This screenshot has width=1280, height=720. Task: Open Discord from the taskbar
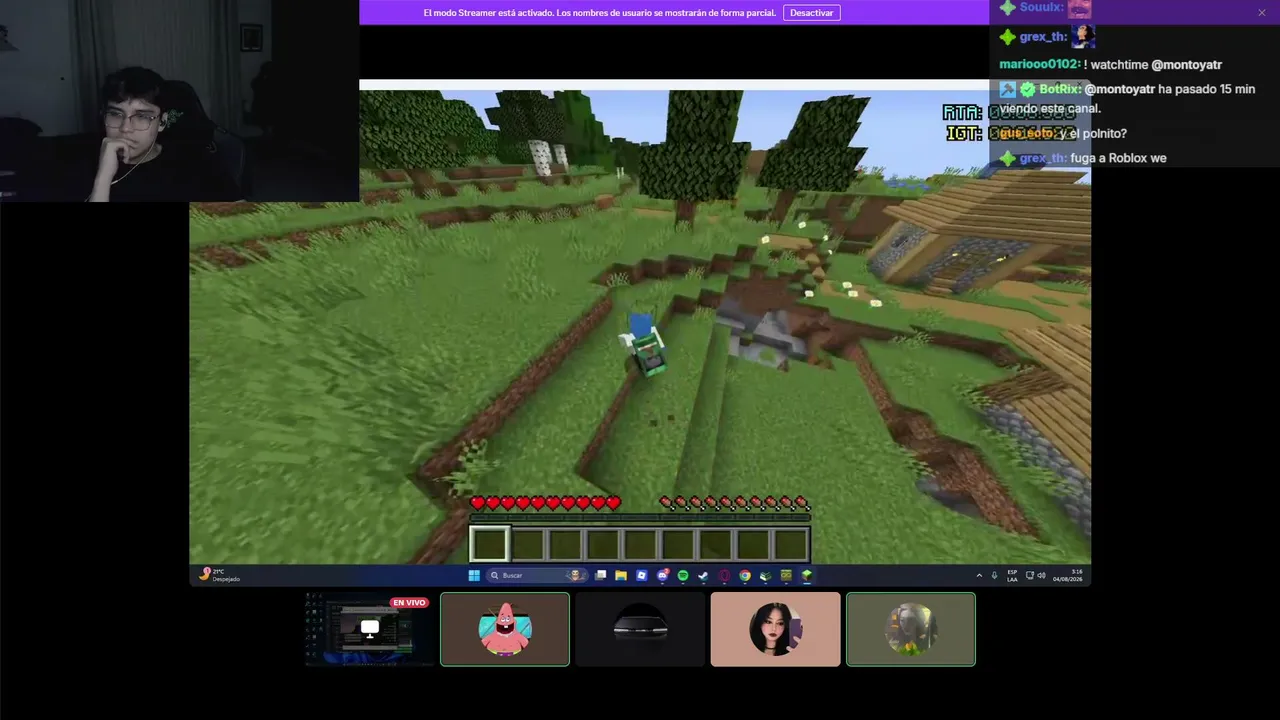click(662, 575)
